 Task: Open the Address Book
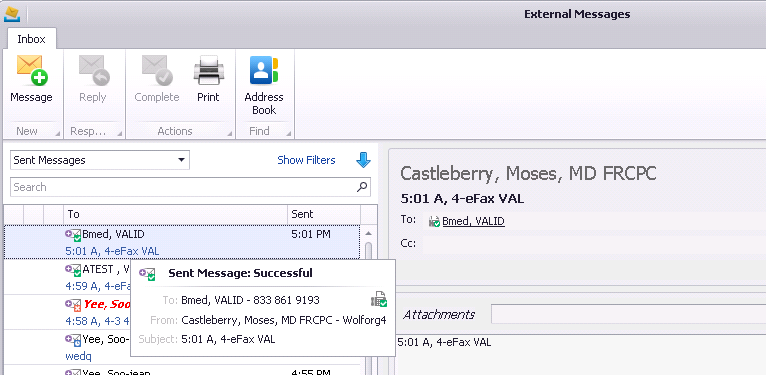(x=264, y=85)
